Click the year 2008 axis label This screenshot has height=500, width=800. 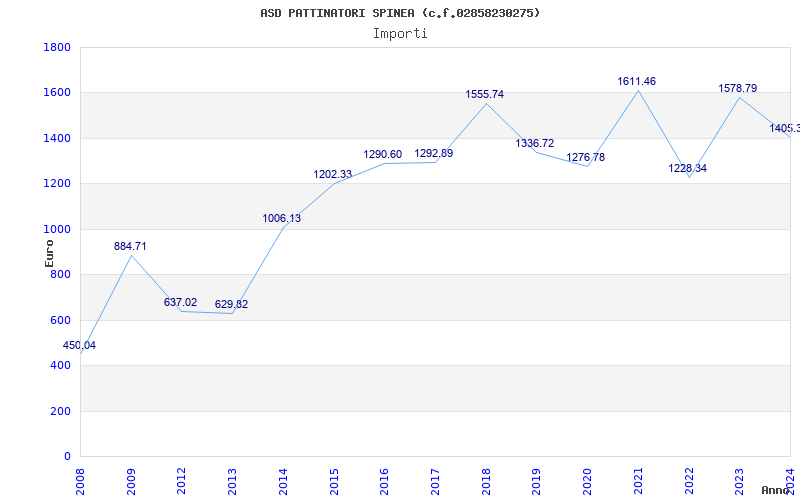(81, 481)
